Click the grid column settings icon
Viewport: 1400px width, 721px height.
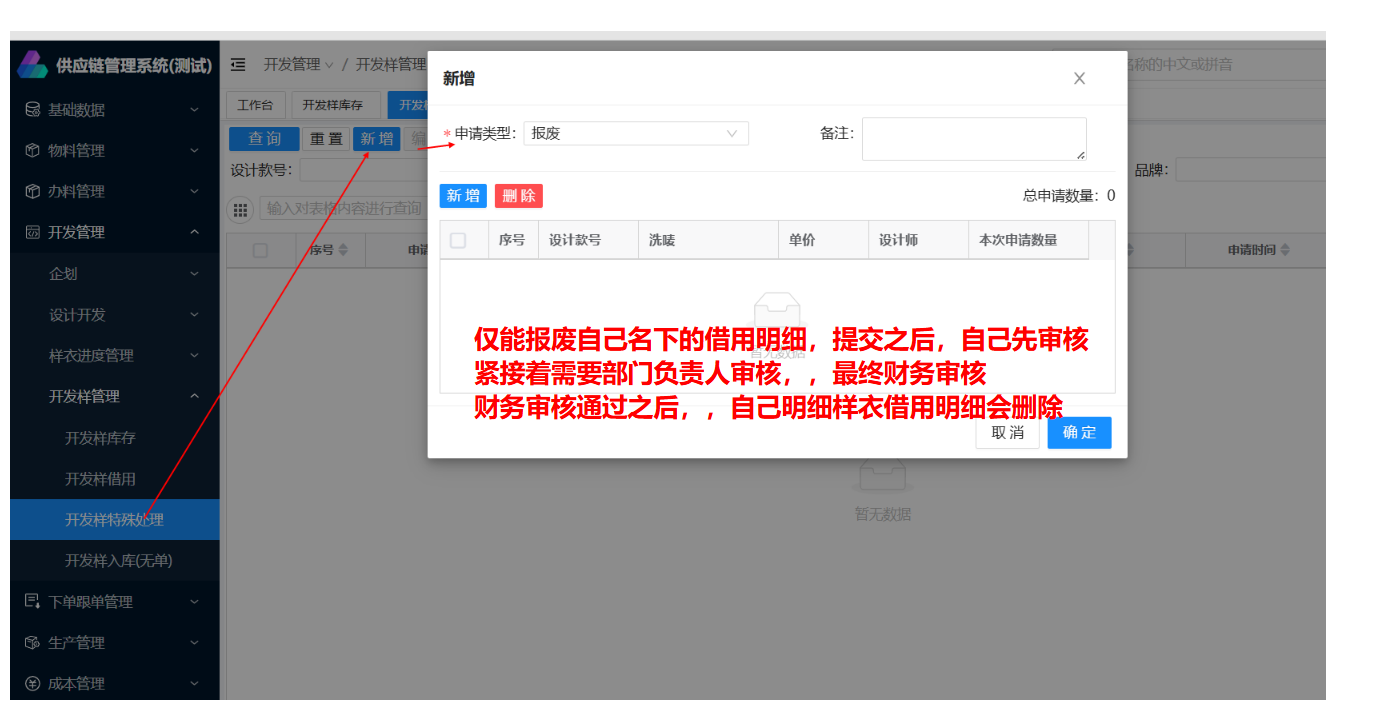point(241,209)
